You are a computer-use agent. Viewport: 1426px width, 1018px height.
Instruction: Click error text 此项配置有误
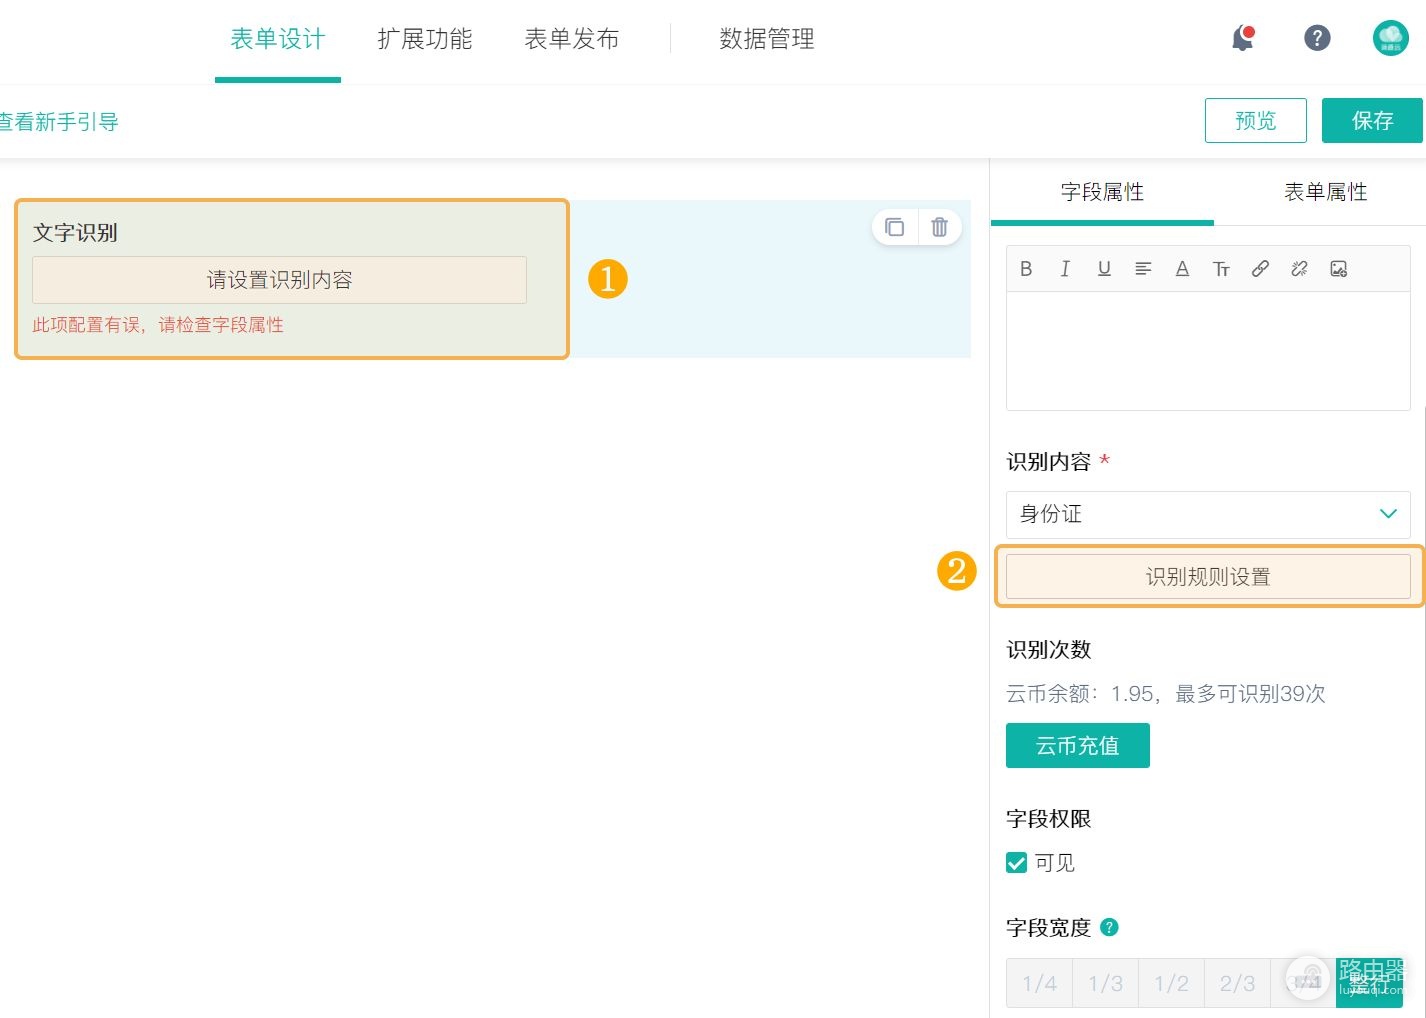click(158, 325)
